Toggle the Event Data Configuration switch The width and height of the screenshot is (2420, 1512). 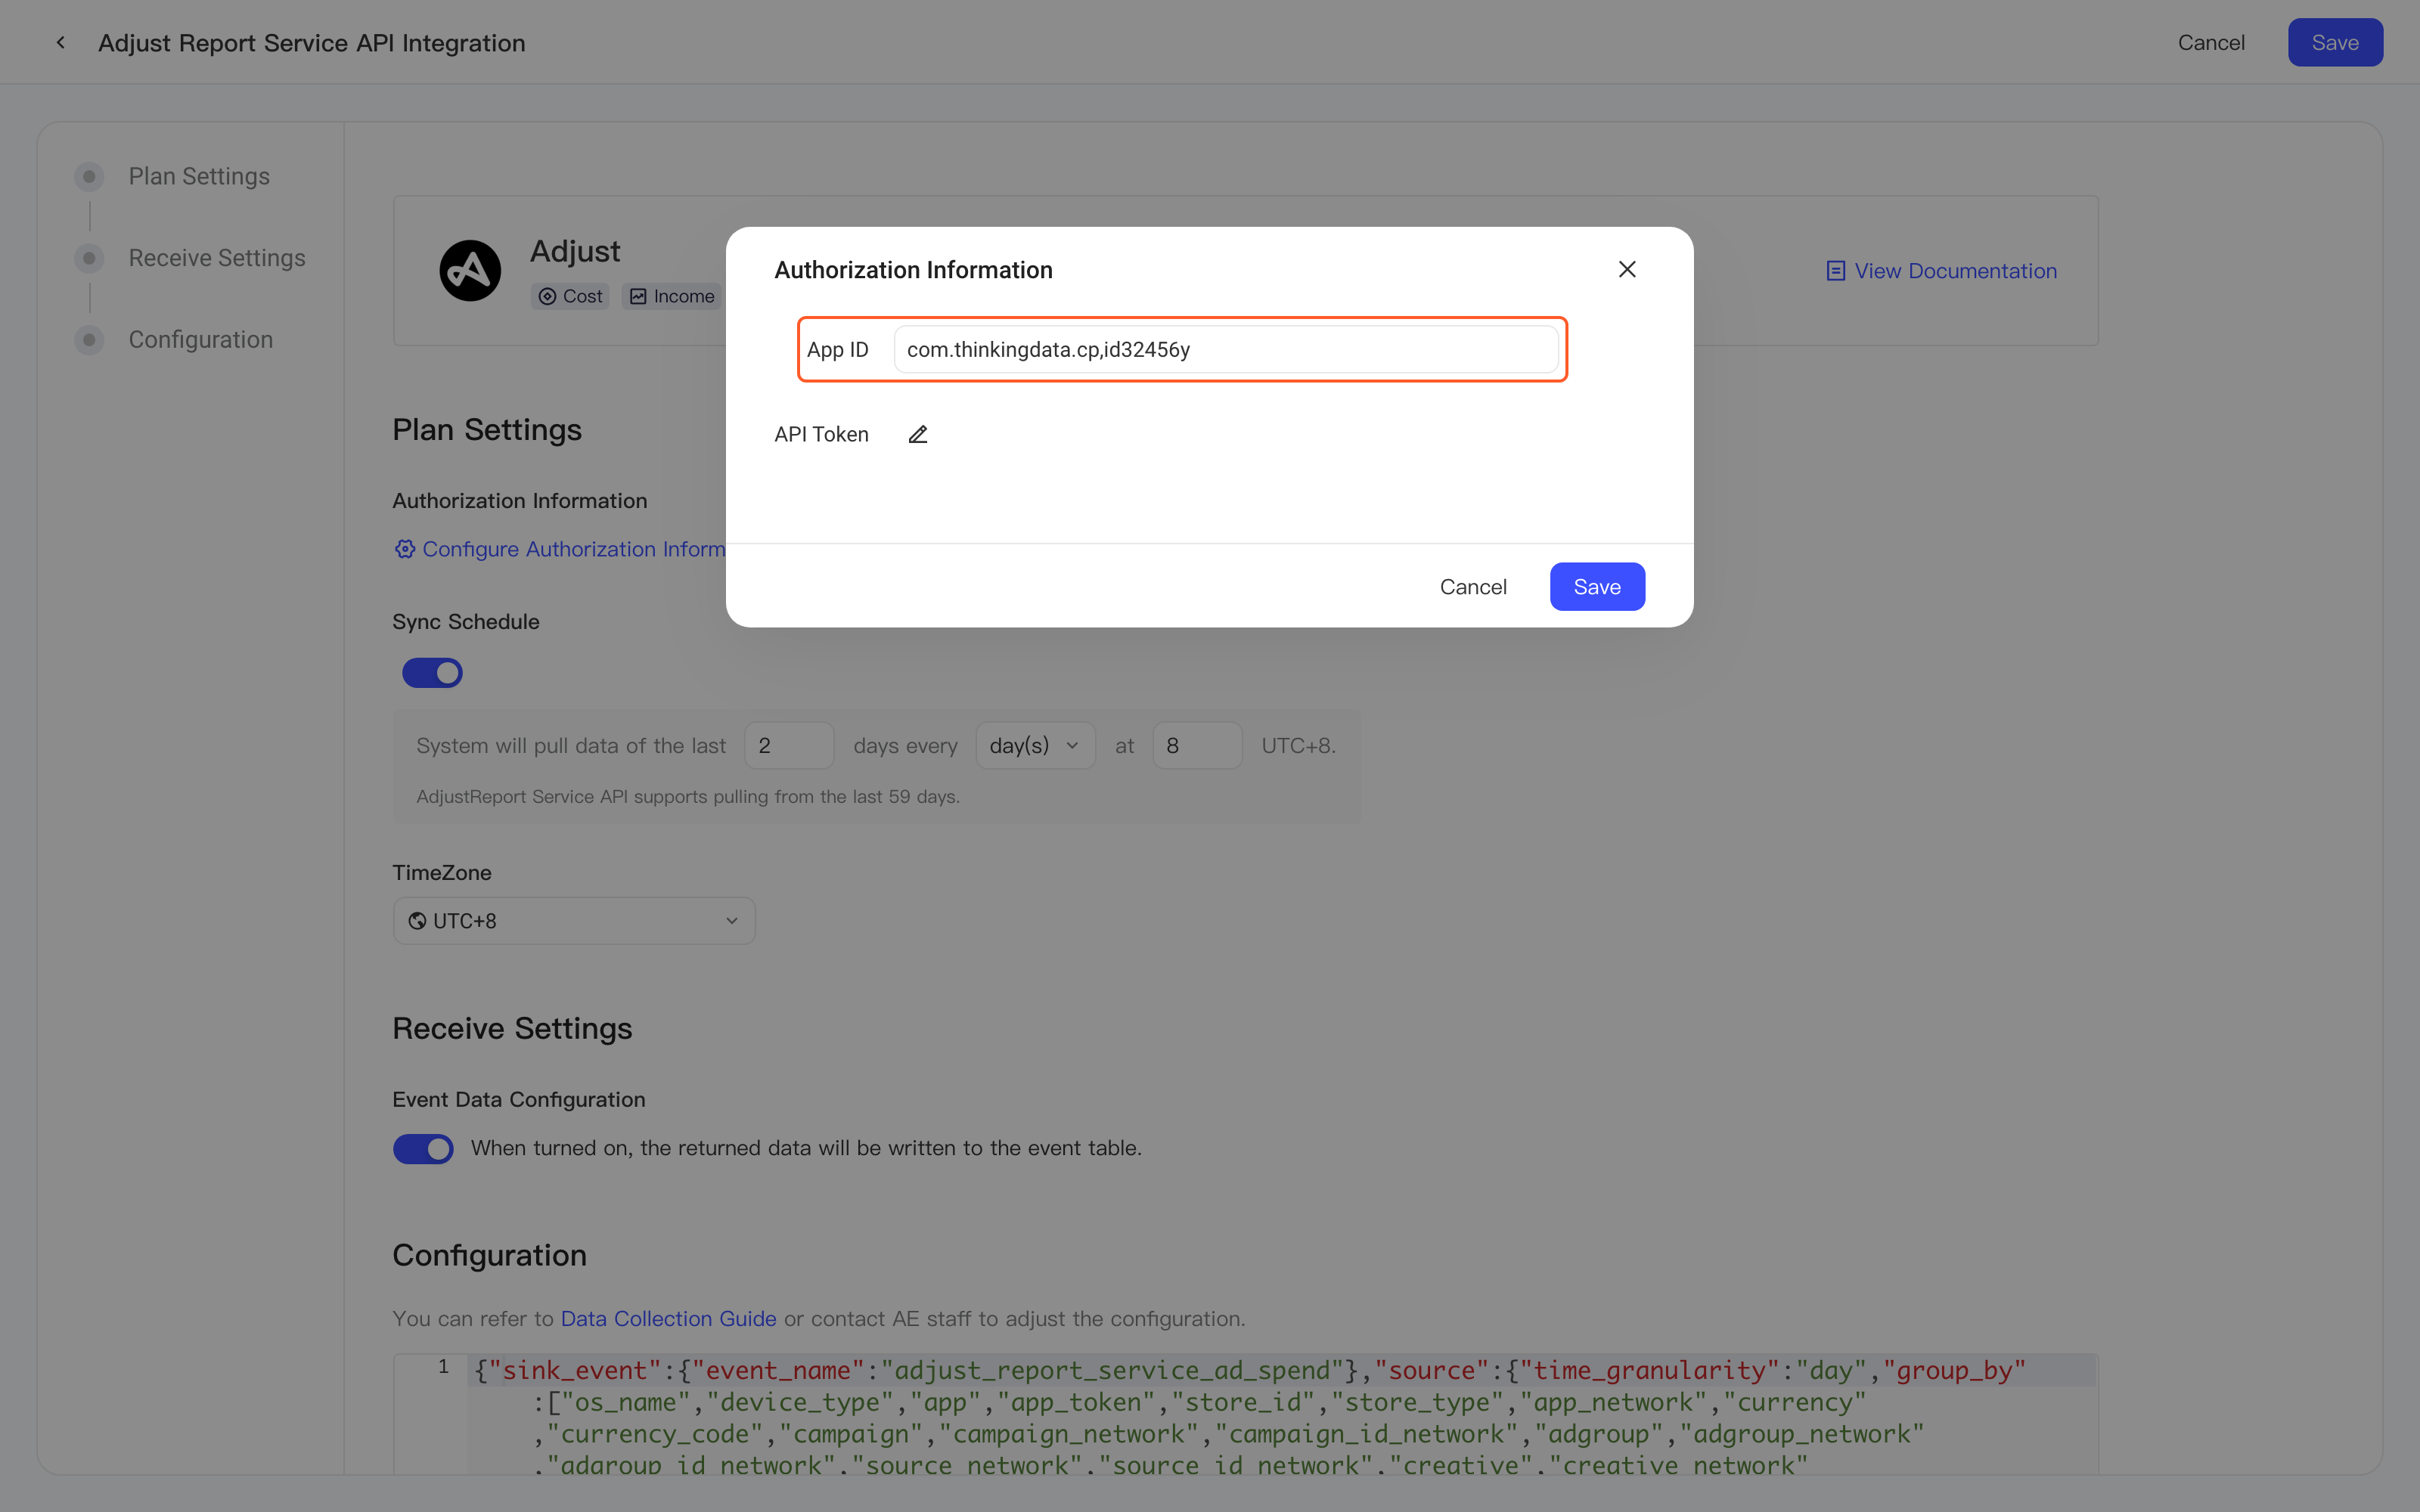tap(423, 1149)
